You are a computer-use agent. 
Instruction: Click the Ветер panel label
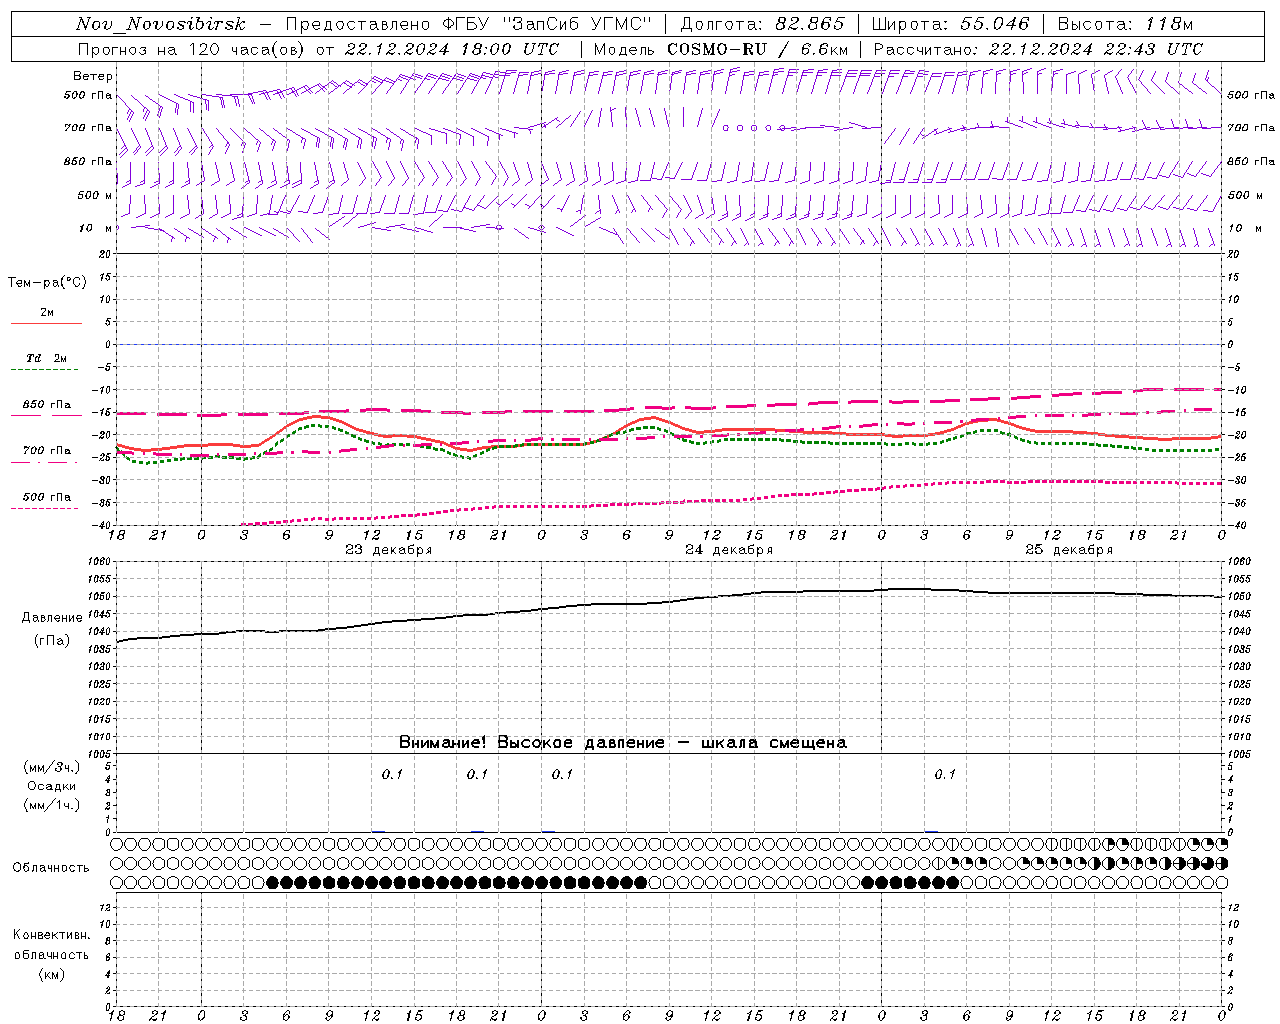pyautogui.click(x=93, y=76)
